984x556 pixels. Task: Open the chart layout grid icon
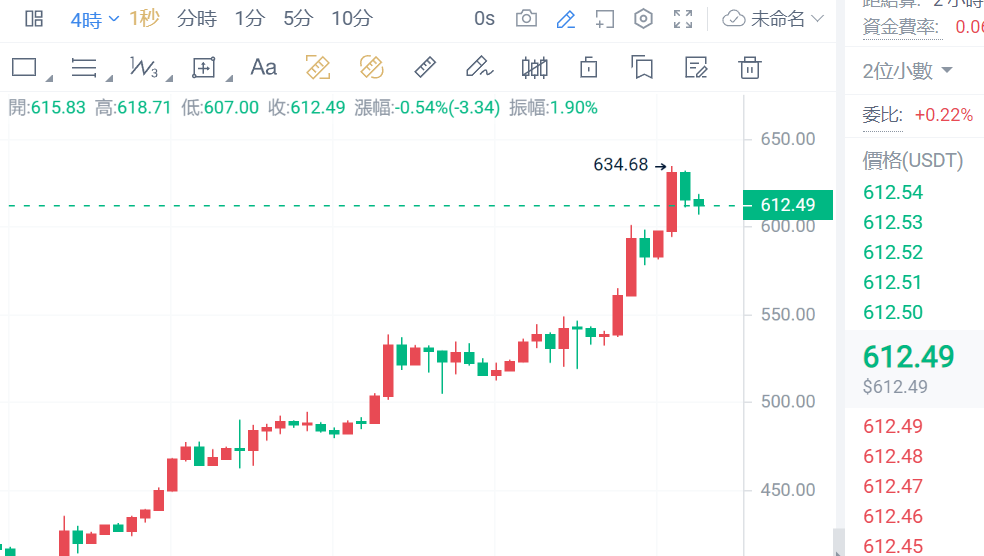pyautogui.click(x=34, y=18)
